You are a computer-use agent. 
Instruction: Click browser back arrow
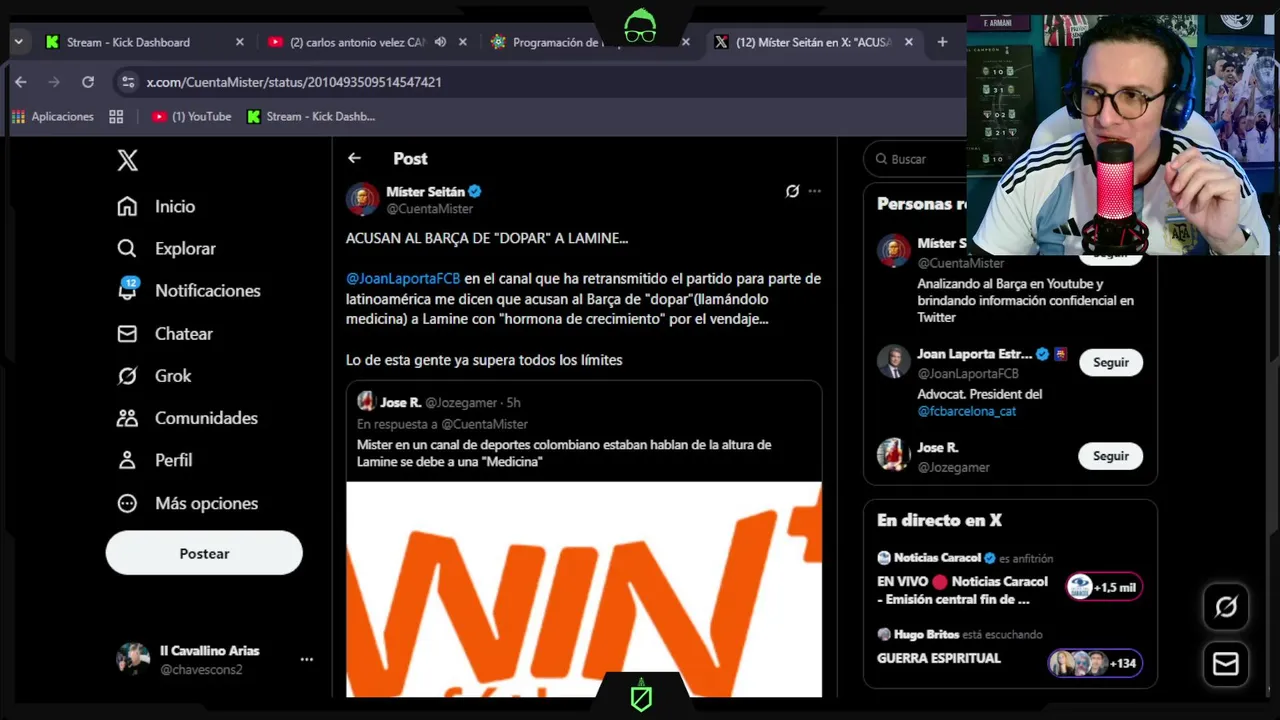tap(21, 82)
